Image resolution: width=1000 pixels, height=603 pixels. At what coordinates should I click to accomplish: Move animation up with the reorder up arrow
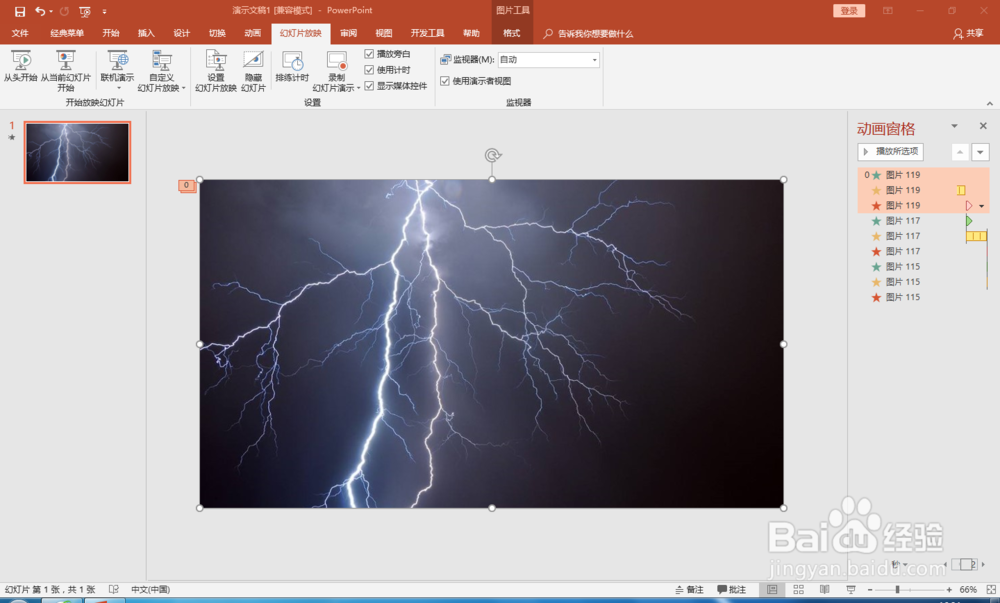(960, 152)
